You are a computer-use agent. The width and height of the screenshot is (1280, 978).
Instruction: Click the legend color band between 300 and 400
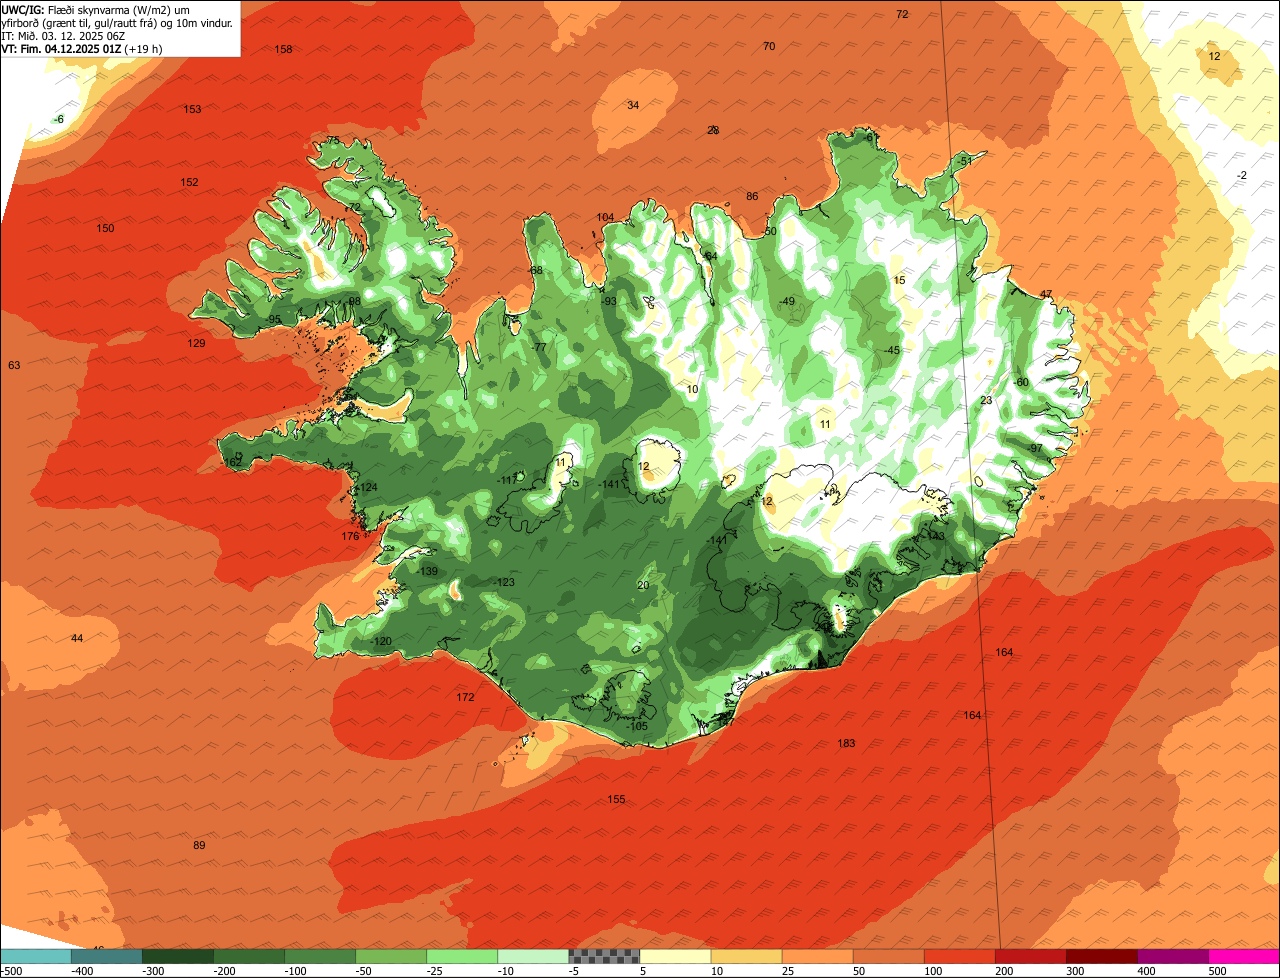pos(1102,956)
